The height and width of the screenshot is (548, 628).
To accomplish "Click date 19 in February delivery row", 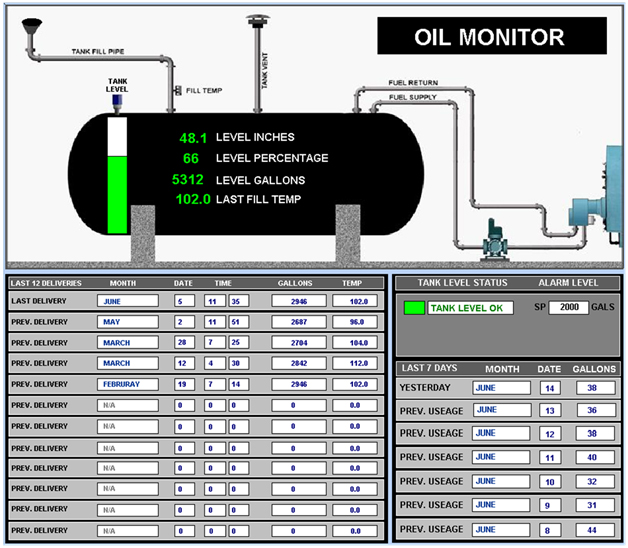I will pyautogui.click(x=184, y=384).
